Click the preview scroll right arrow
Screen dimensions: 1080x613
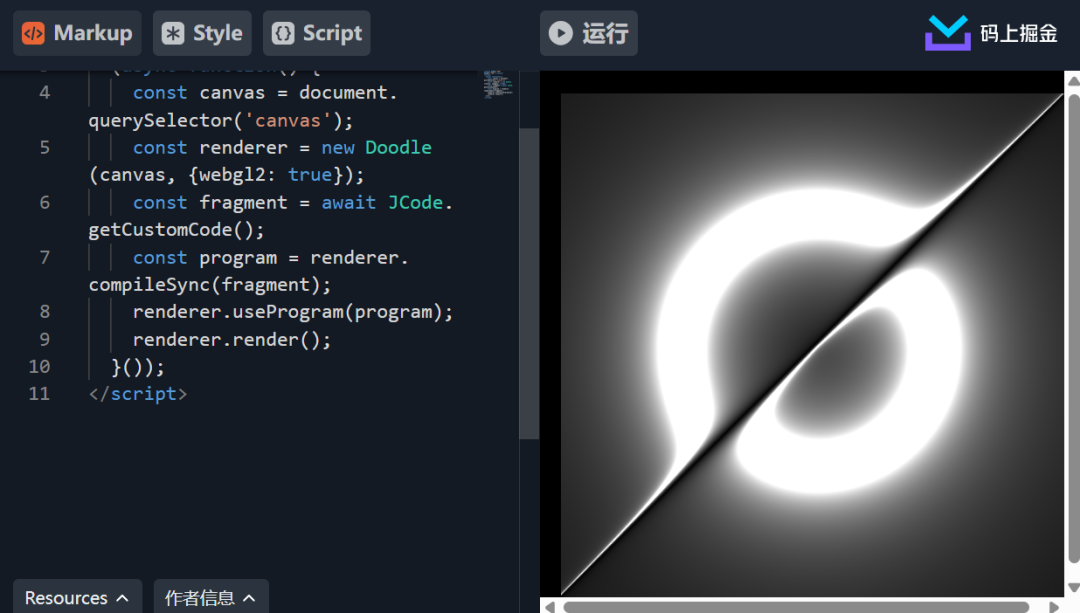[1054, 607]
